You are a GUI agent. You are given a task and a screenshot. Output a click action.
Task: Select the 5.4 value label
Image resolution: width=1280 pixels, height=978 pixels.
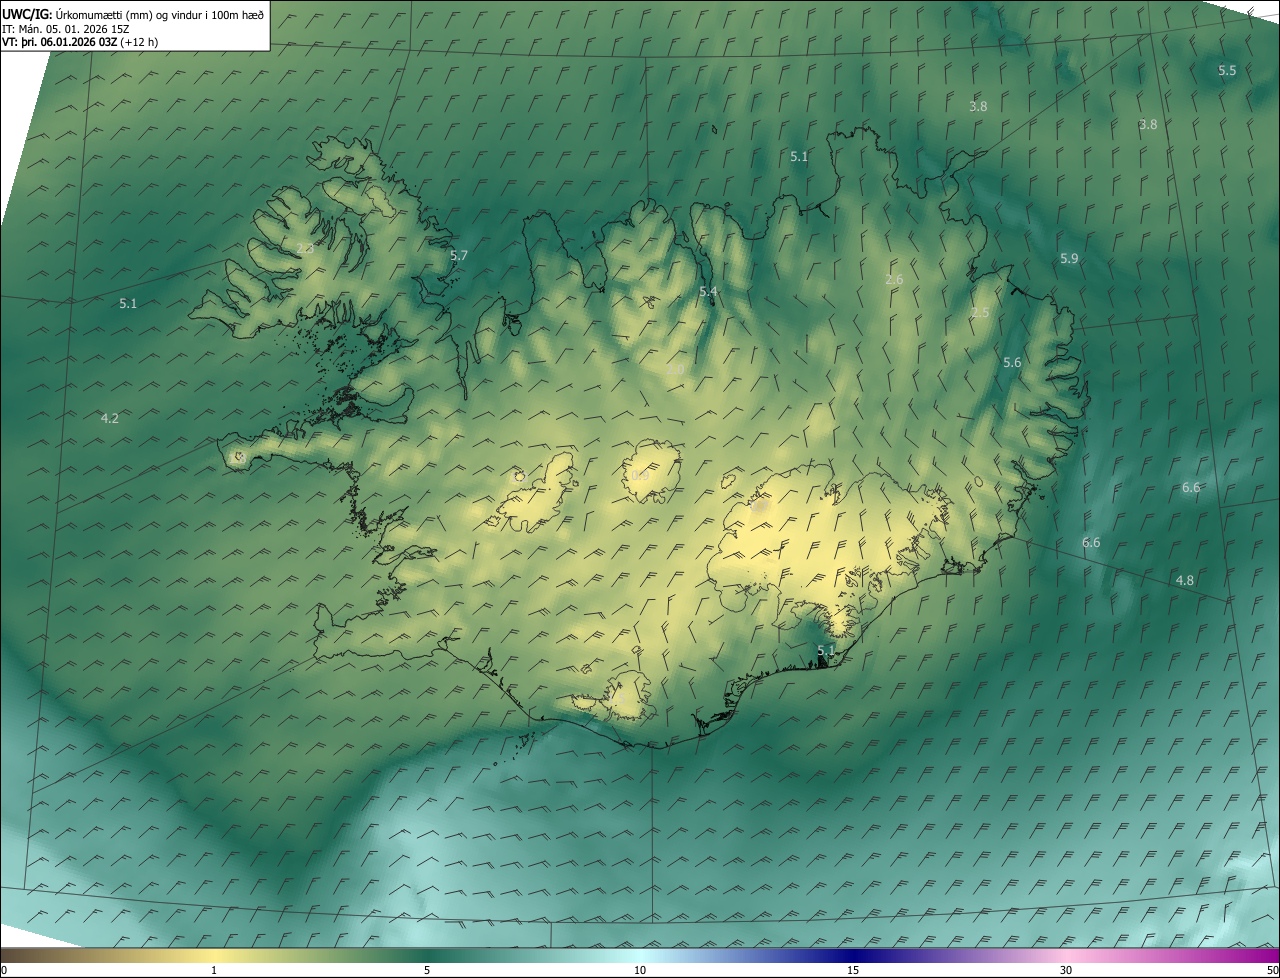[x=708, y=292]
